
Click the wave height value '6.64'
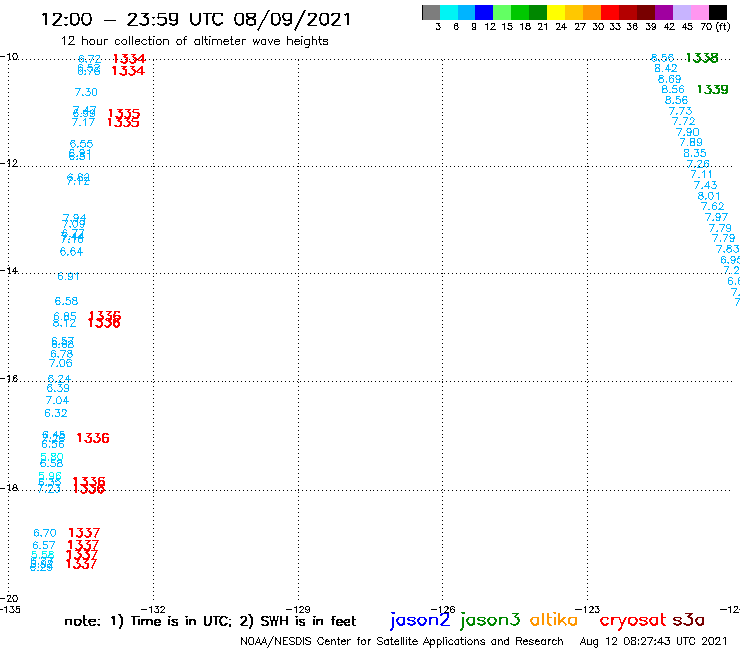coord(71,252)
